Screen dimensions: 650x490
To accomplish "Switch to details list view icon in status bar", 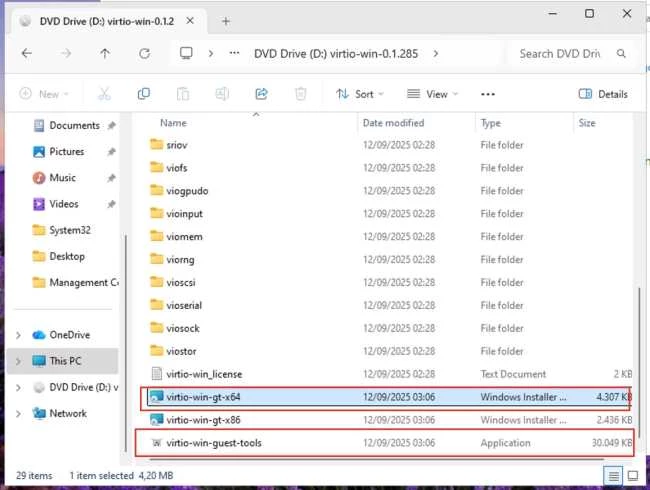I will 613,475.
